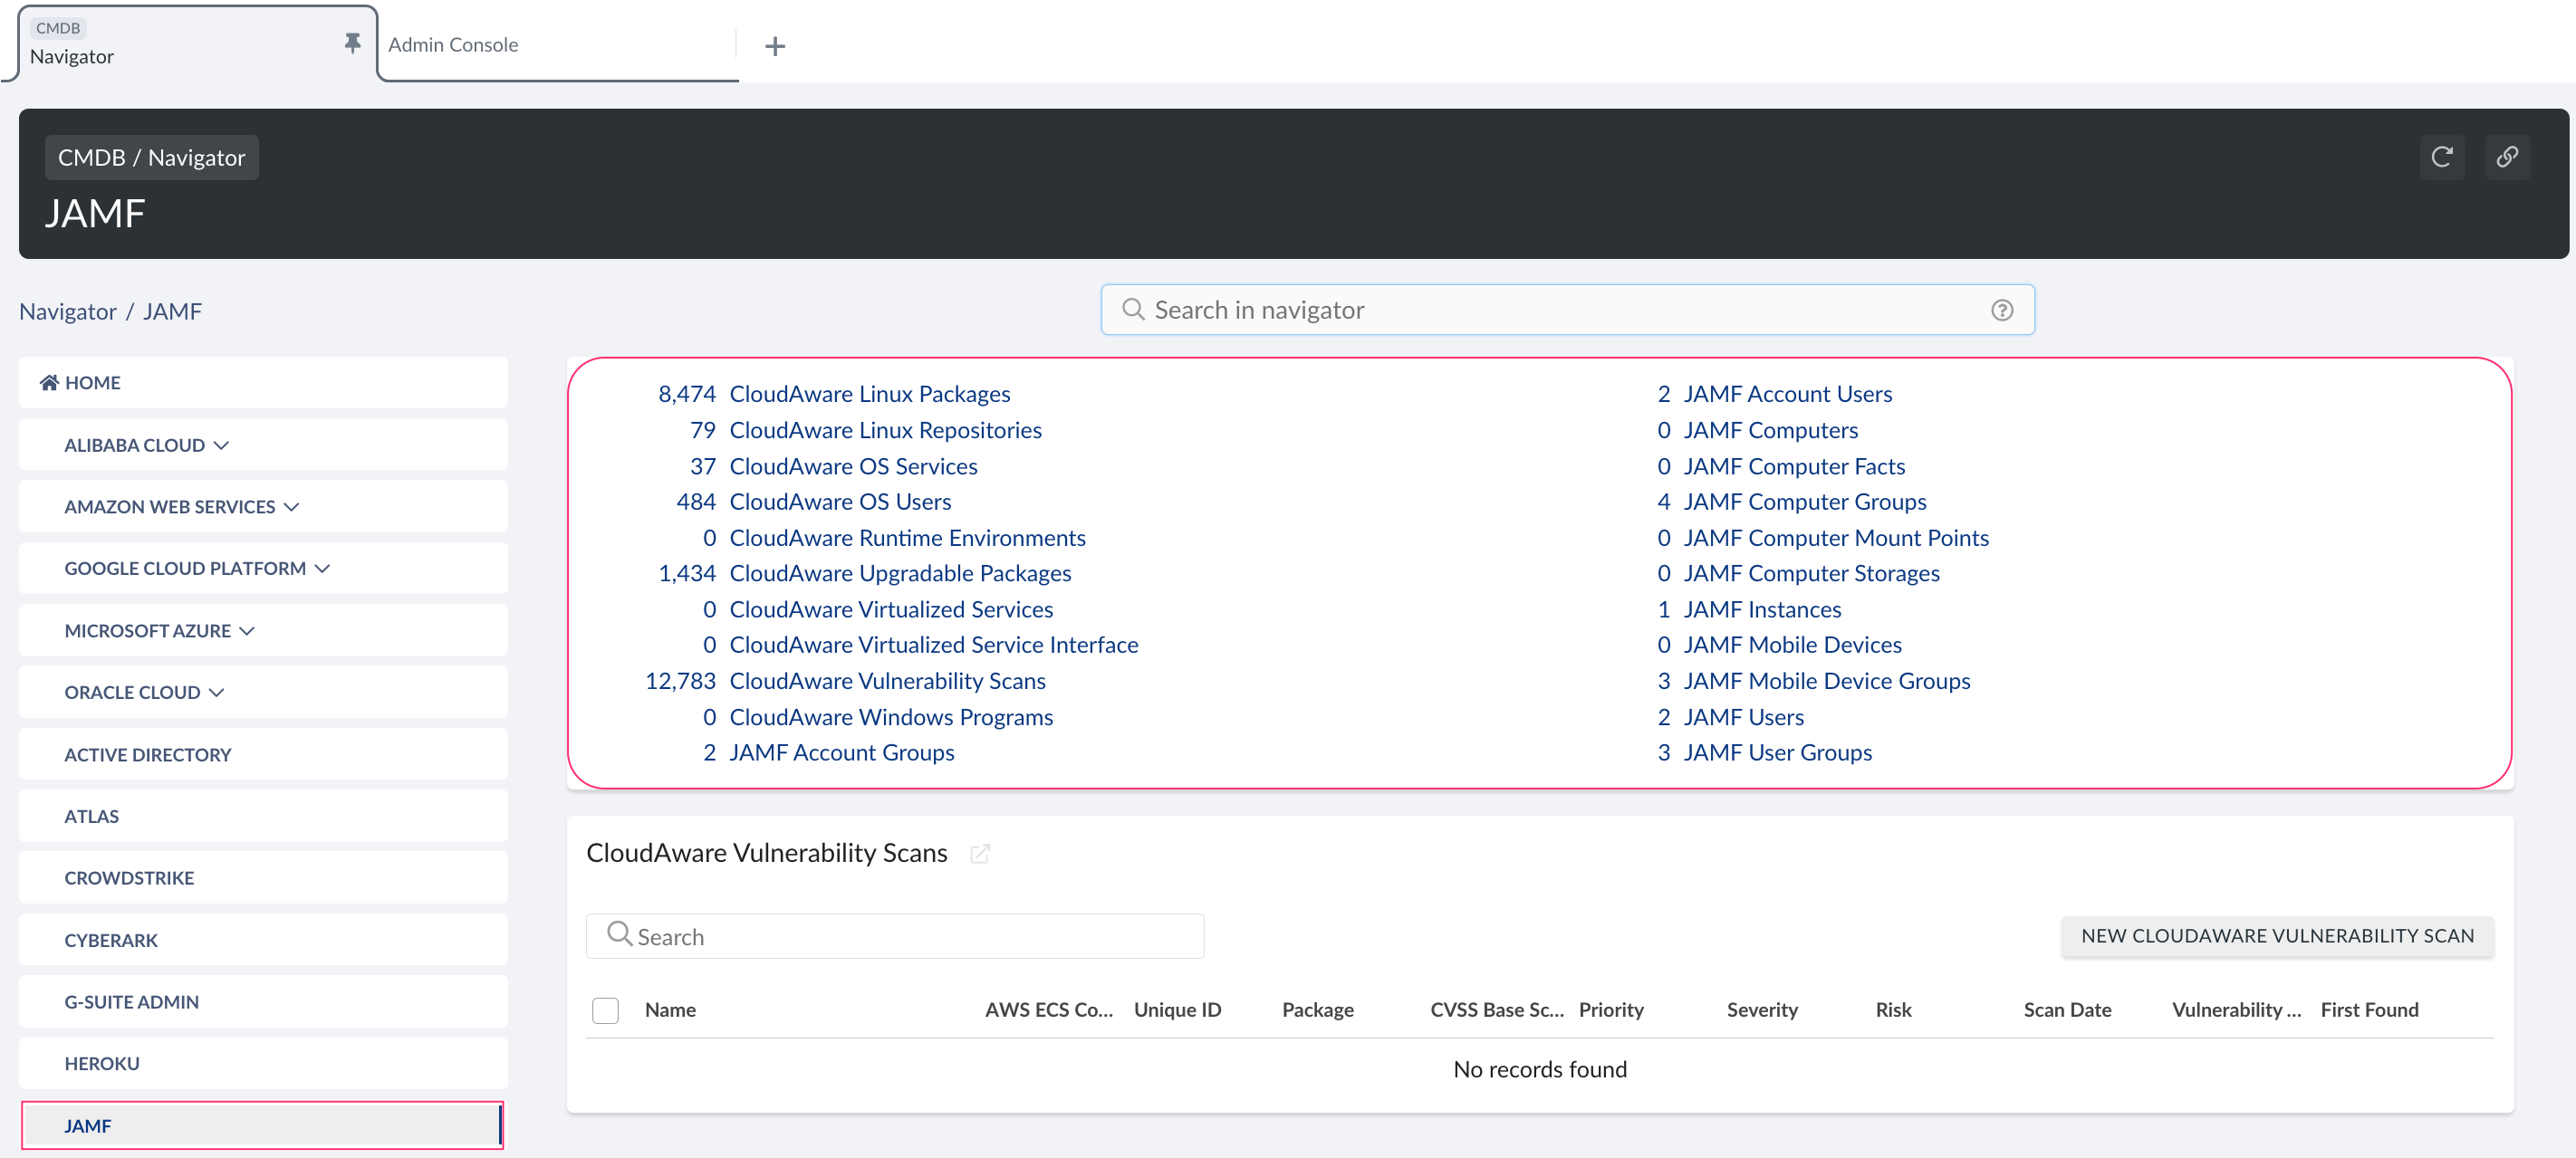Open the JAMF Users link
This screenshot has height=1158, width=2576.
(x=1743, y=717)
